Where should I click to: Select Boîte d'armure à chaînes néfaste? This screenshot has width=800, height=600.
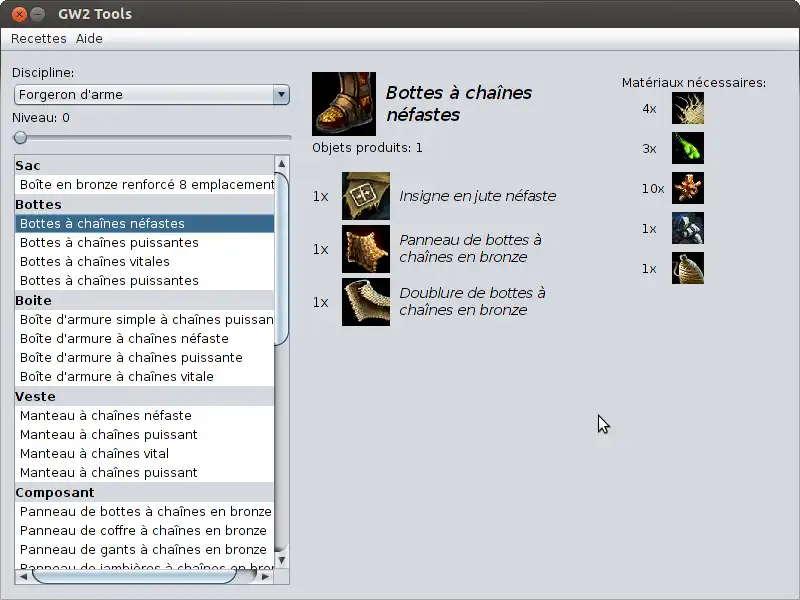click(x=144, y=338)
